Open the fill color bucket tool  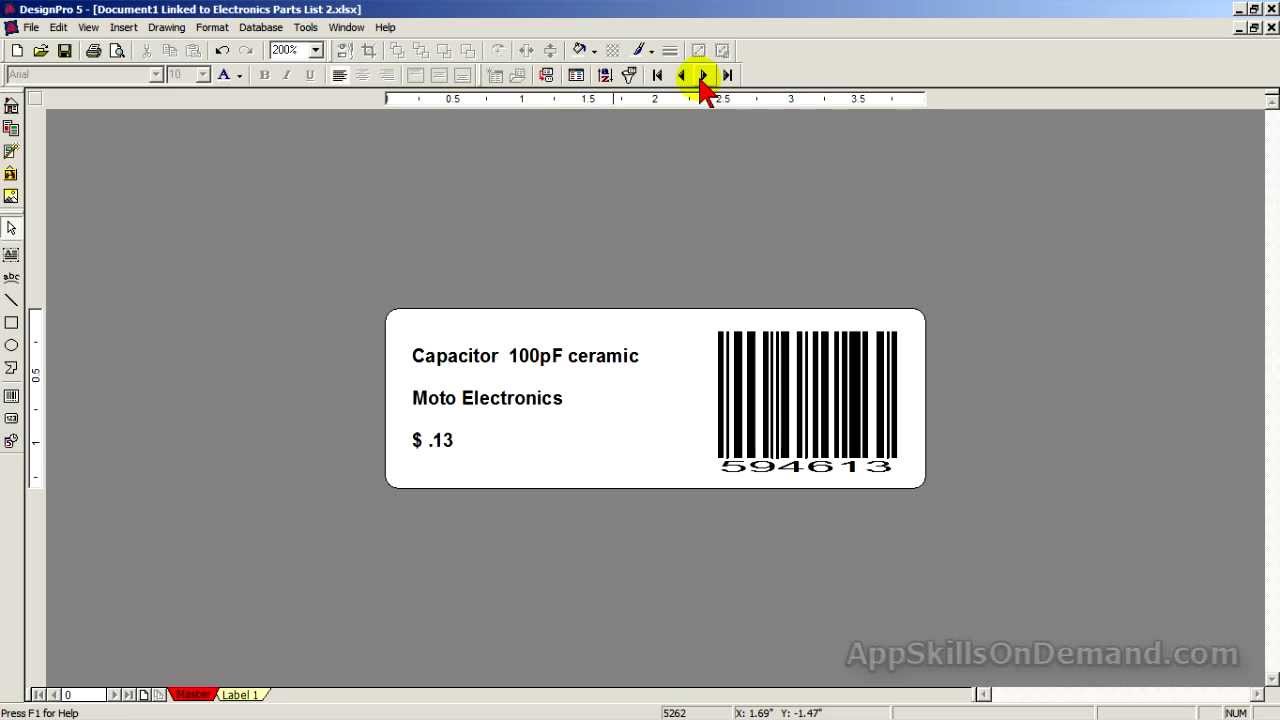[x=579, y=50]
